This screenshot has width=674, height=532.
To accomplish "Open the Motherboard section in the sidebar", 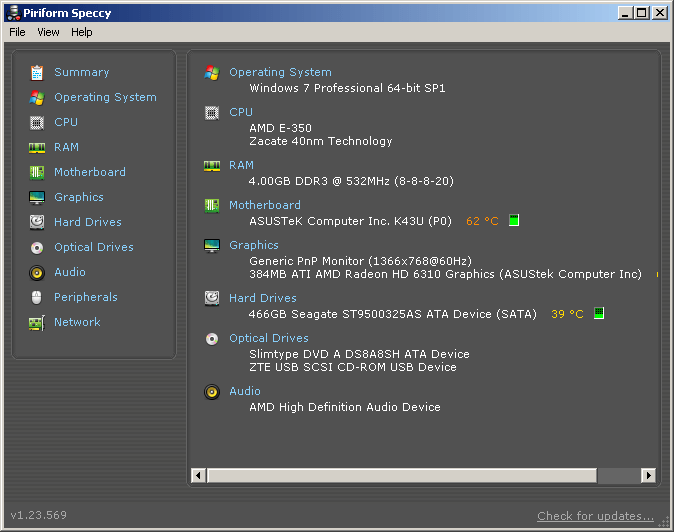I will pyautogui.click(x=90, y=172).
